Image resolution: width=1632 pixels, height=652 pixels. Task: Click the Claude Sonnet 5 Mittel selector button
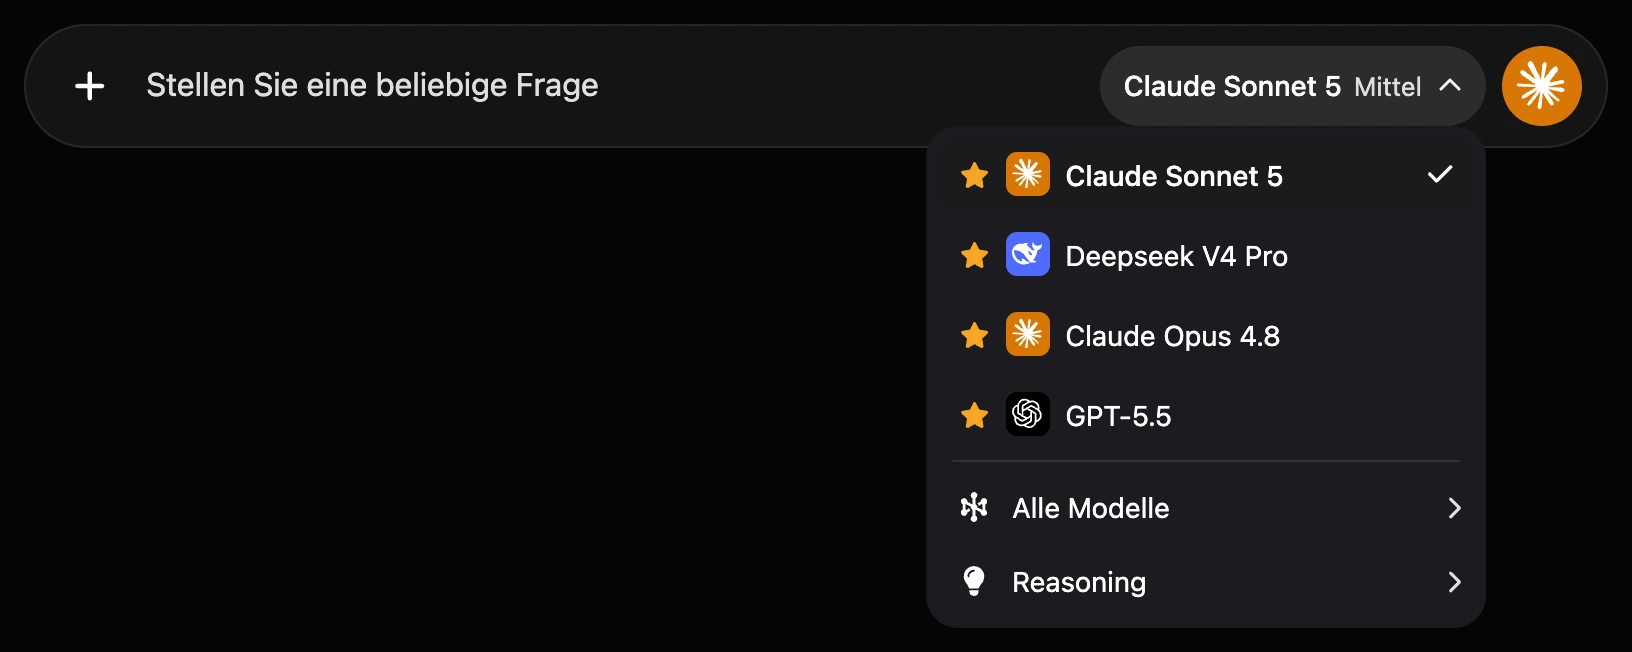(x=1292, y=86)
